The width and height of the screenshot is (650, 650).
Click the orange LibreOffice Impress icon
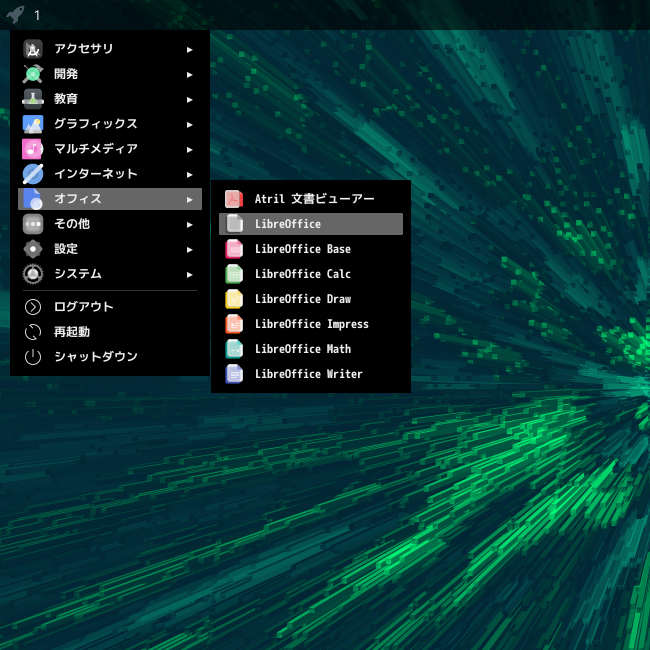tap(234, 324)
